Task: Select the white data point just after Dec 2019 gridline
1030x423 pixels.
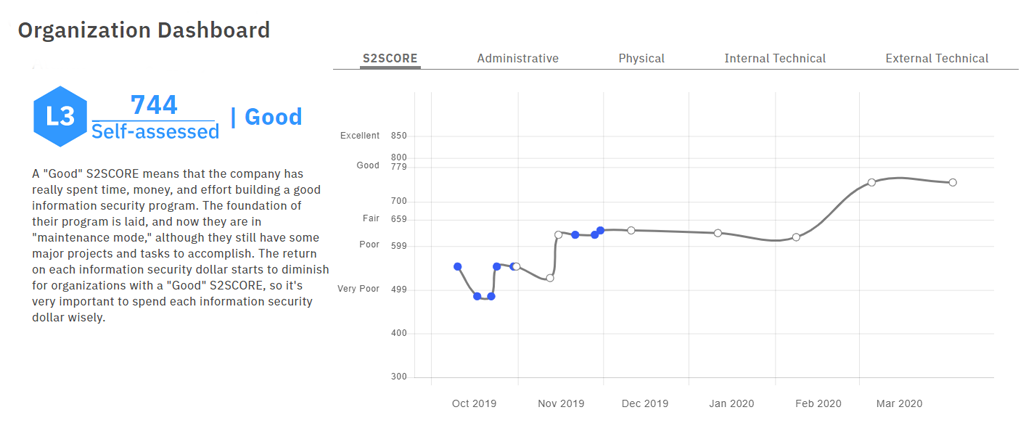Action: click(x=631, y=230)
